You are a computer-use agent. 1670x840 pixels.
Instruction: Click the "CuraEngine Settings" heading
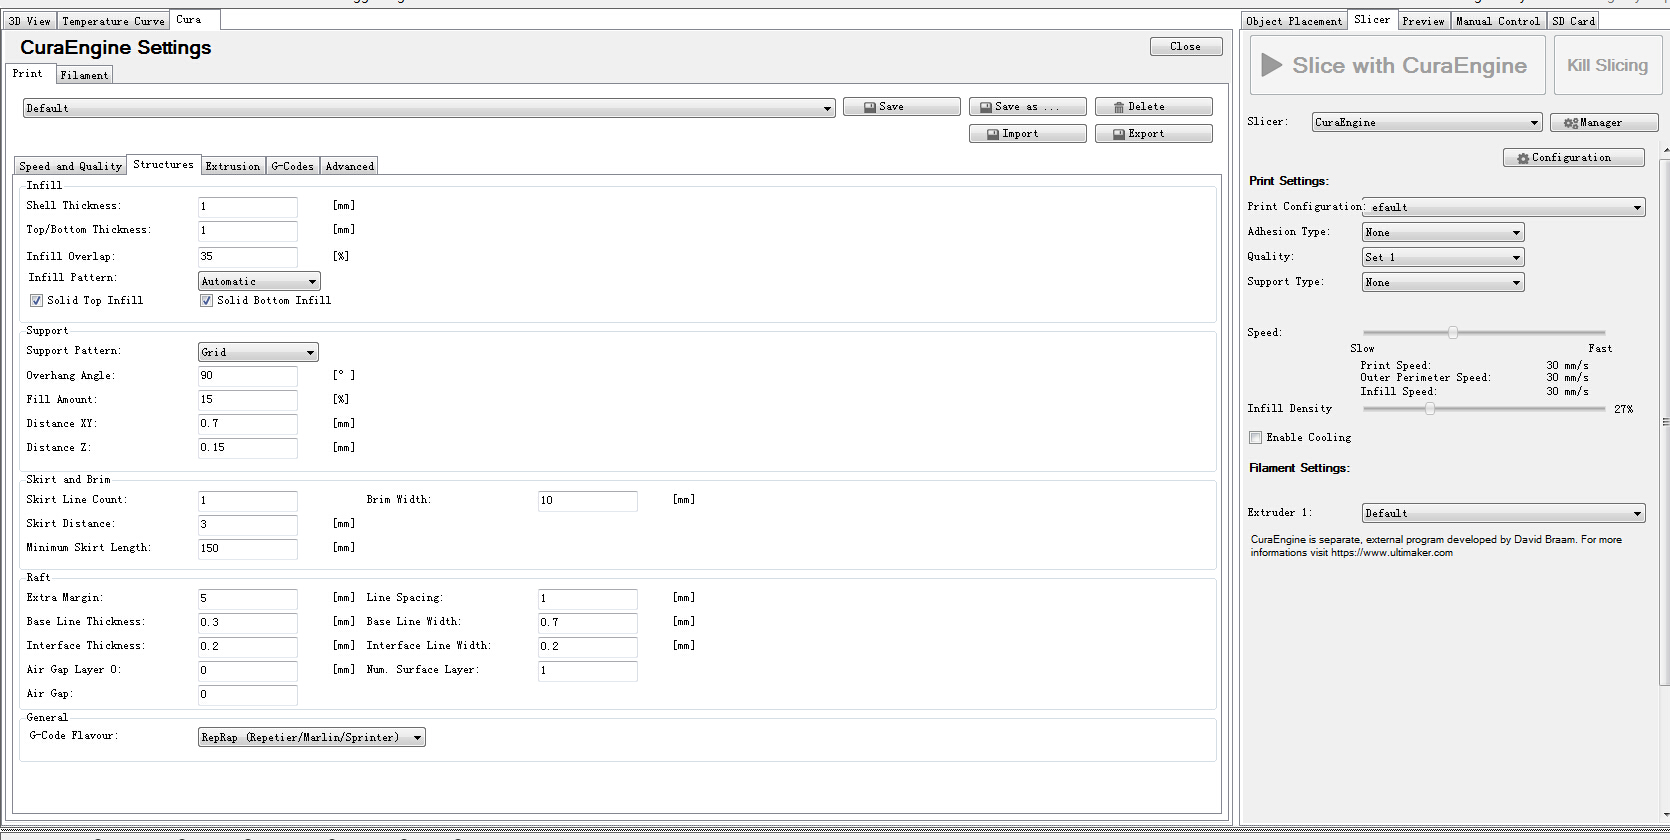(116, 48)
